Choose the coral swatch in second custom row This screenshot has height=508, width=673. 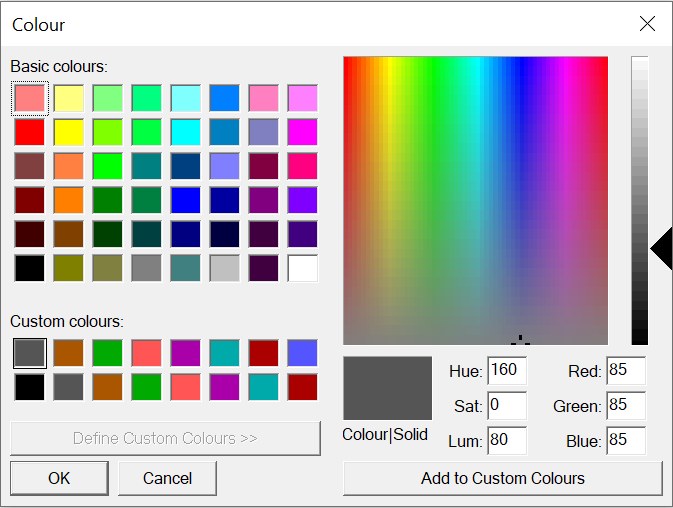coord(185,387)
